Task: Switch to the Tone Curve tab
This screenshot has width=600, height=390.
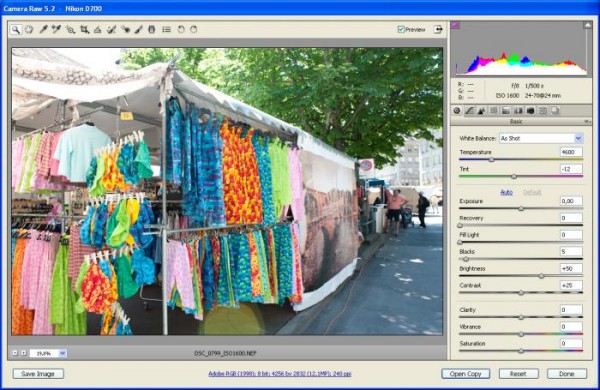Action: [x=469, y=111]
